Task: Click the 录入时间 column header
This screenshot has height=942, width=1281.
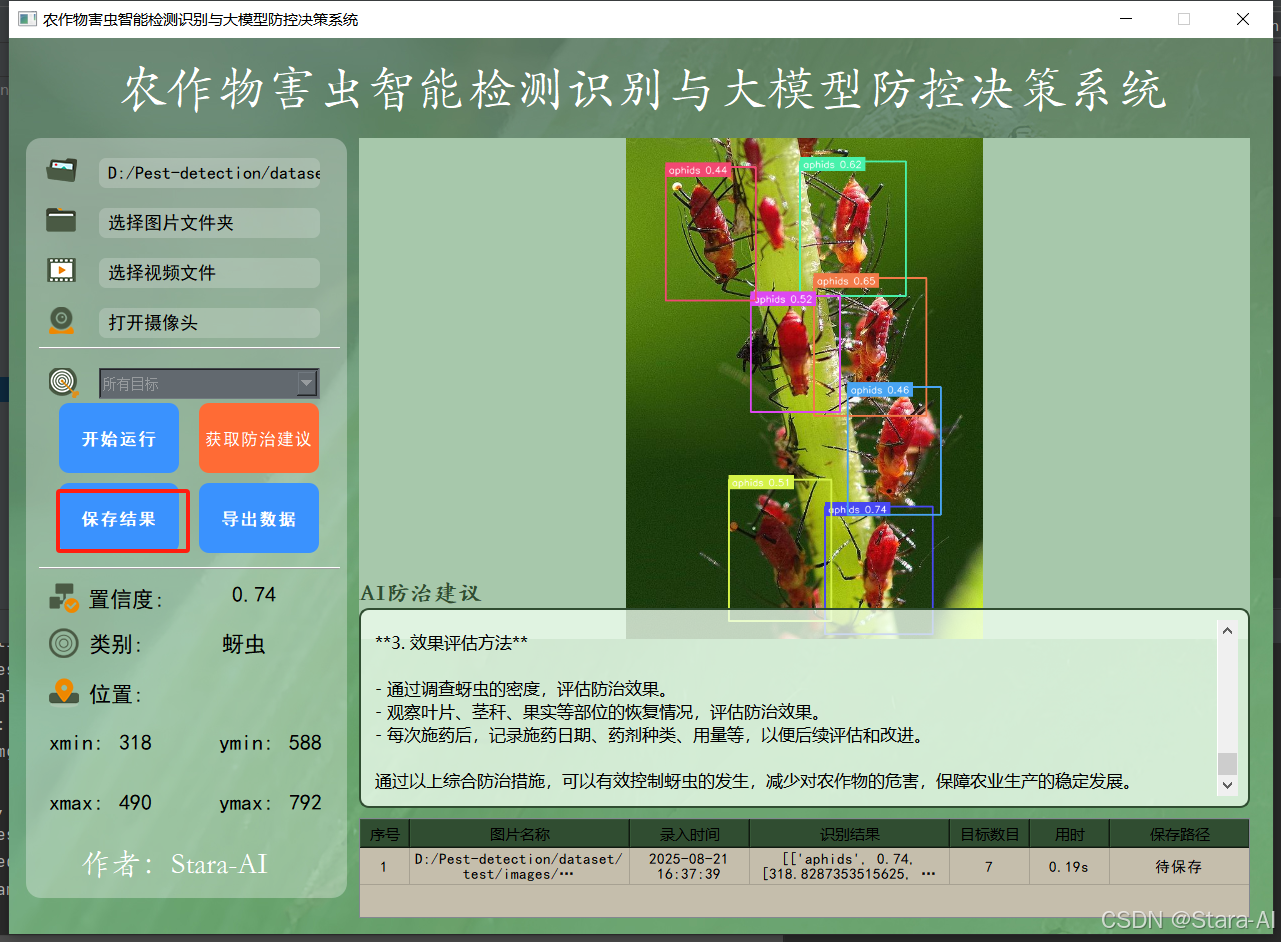Action: point(690,834)
